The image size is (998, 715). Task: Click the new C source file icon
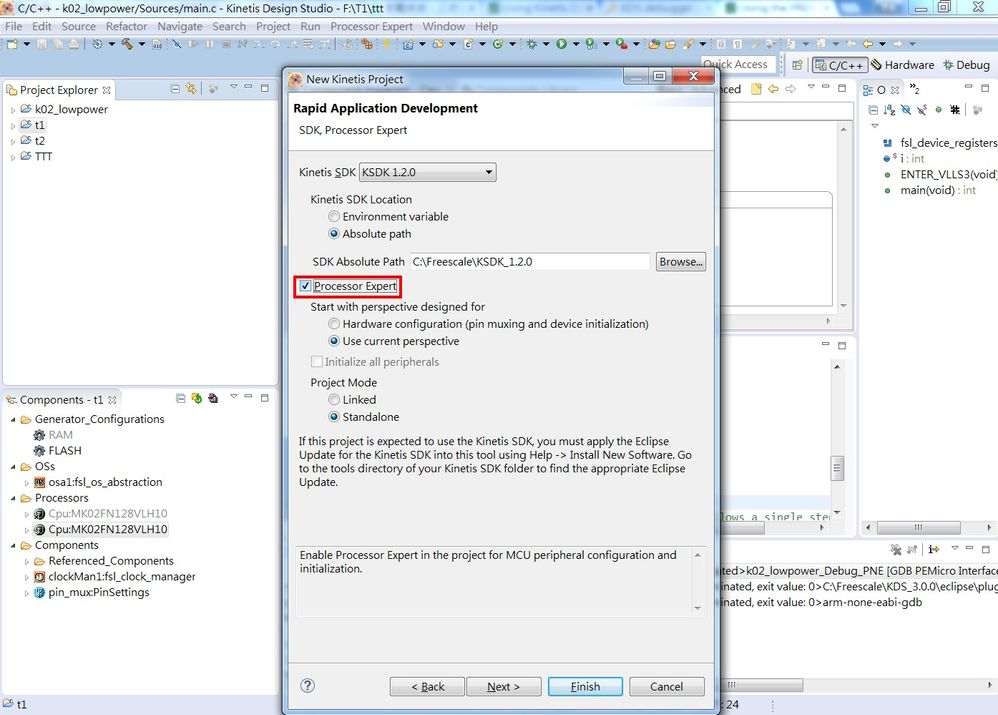(x=468, y=44)
